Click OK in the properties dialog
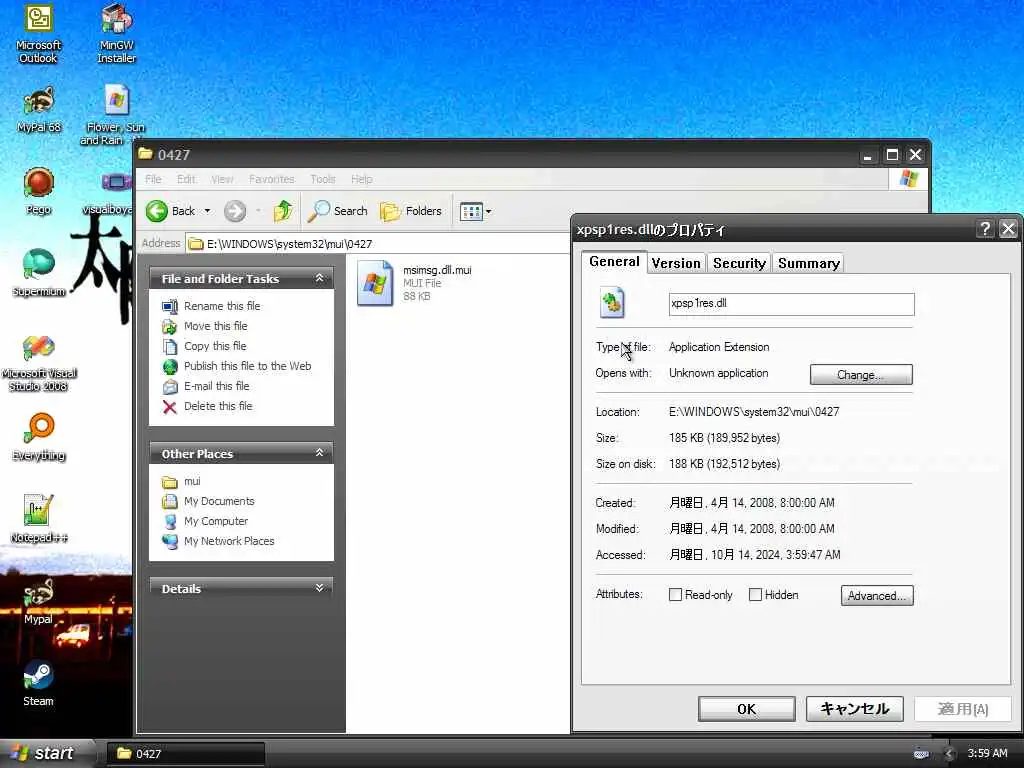Viewport: 1024px width, 768px height. pyautogui.click(x=746, y=709)
